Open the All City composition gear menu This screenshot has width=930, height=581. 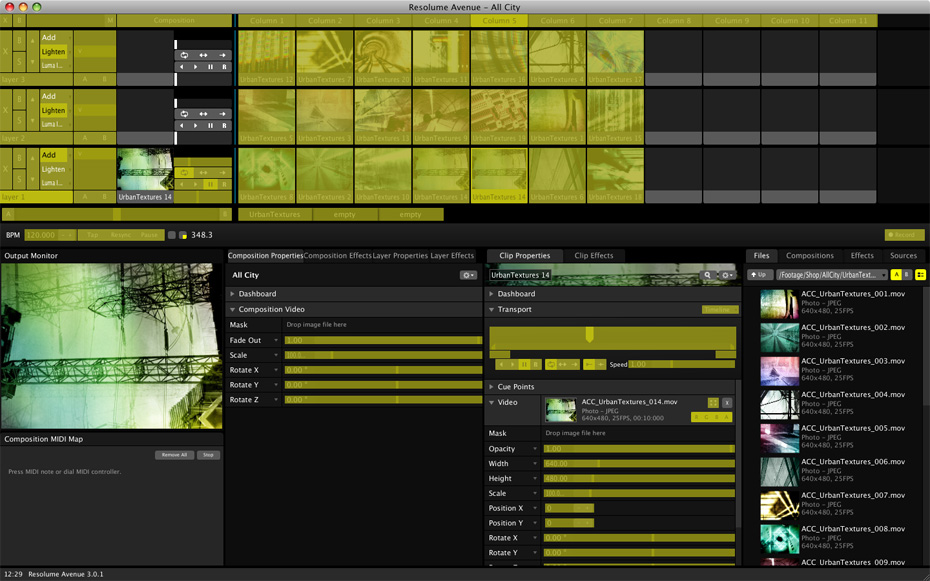click(469, 275)
